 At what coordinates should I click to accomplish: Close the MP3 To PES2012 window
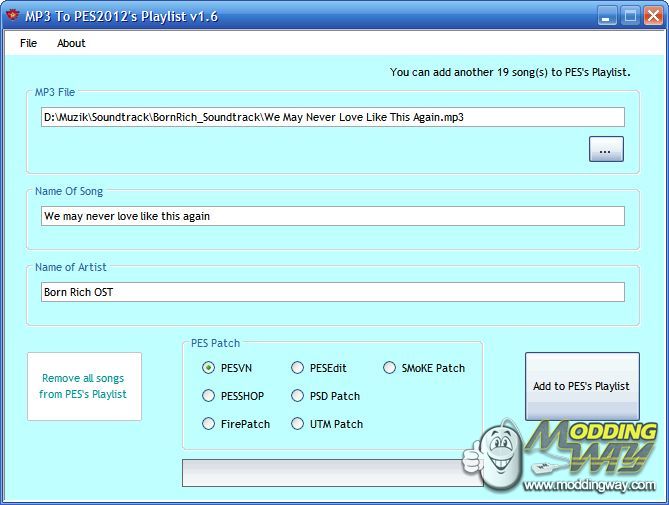pyautogui.click(x=652, y=16)
